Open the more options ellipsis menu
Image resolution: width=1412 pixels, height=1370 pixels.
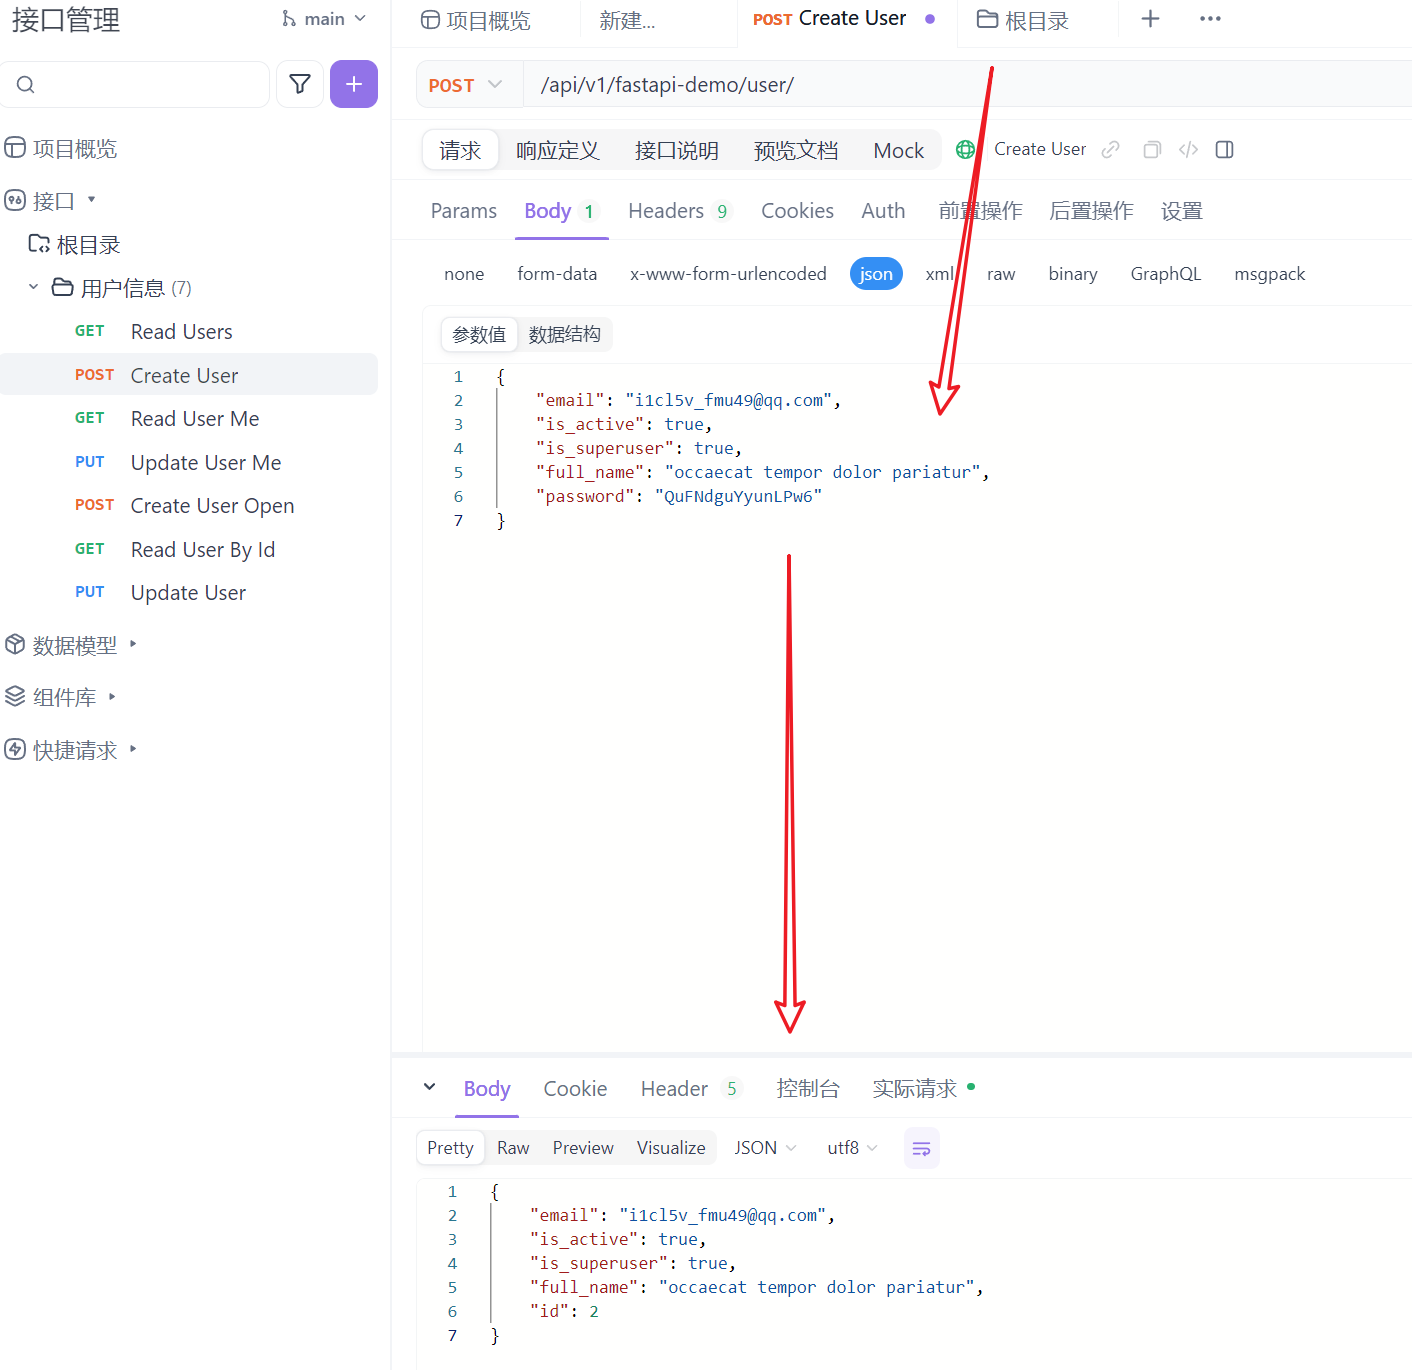pos(1210,19)
